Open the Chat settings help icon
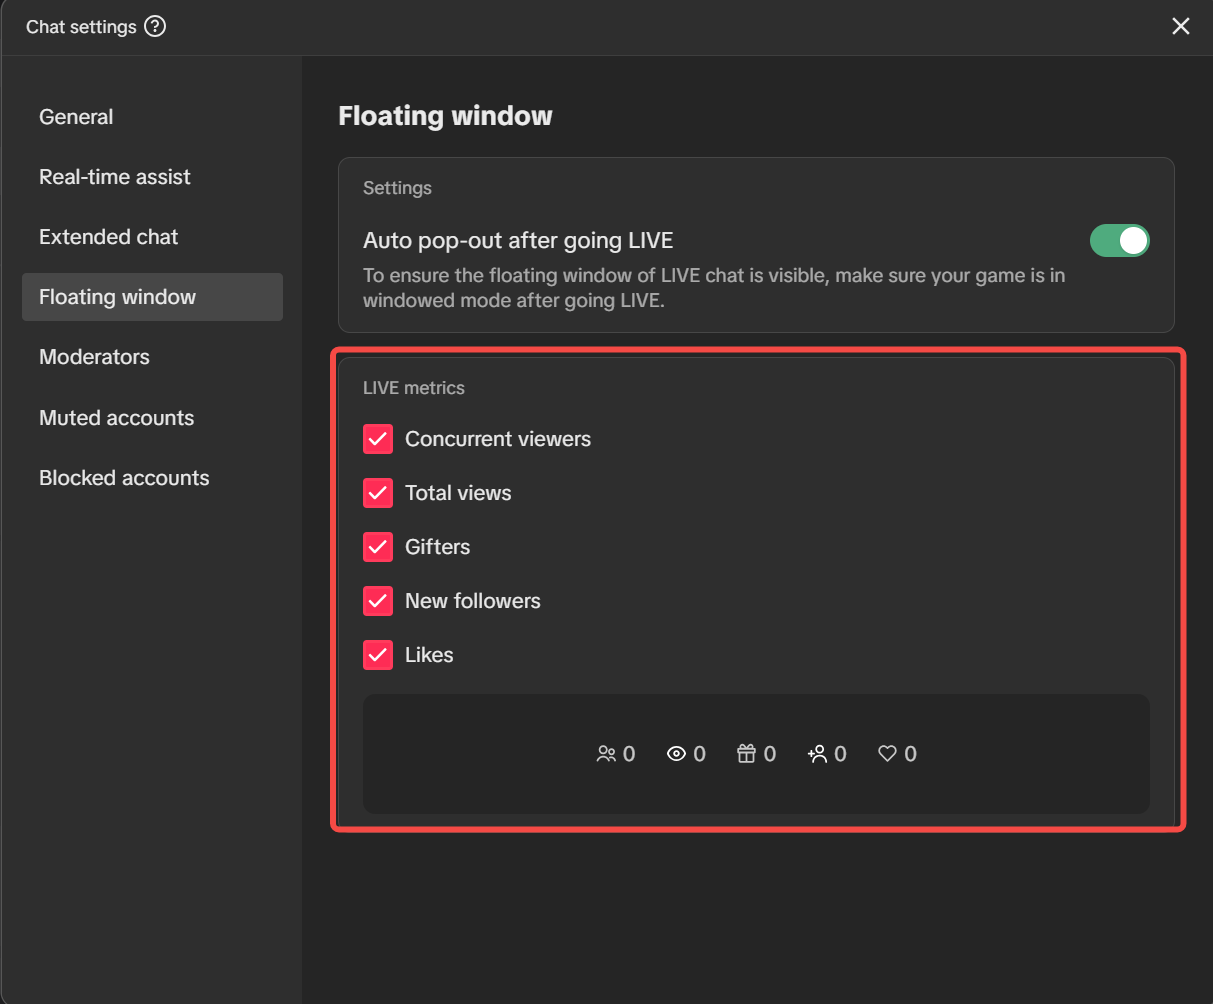 [x=155, y=27]
